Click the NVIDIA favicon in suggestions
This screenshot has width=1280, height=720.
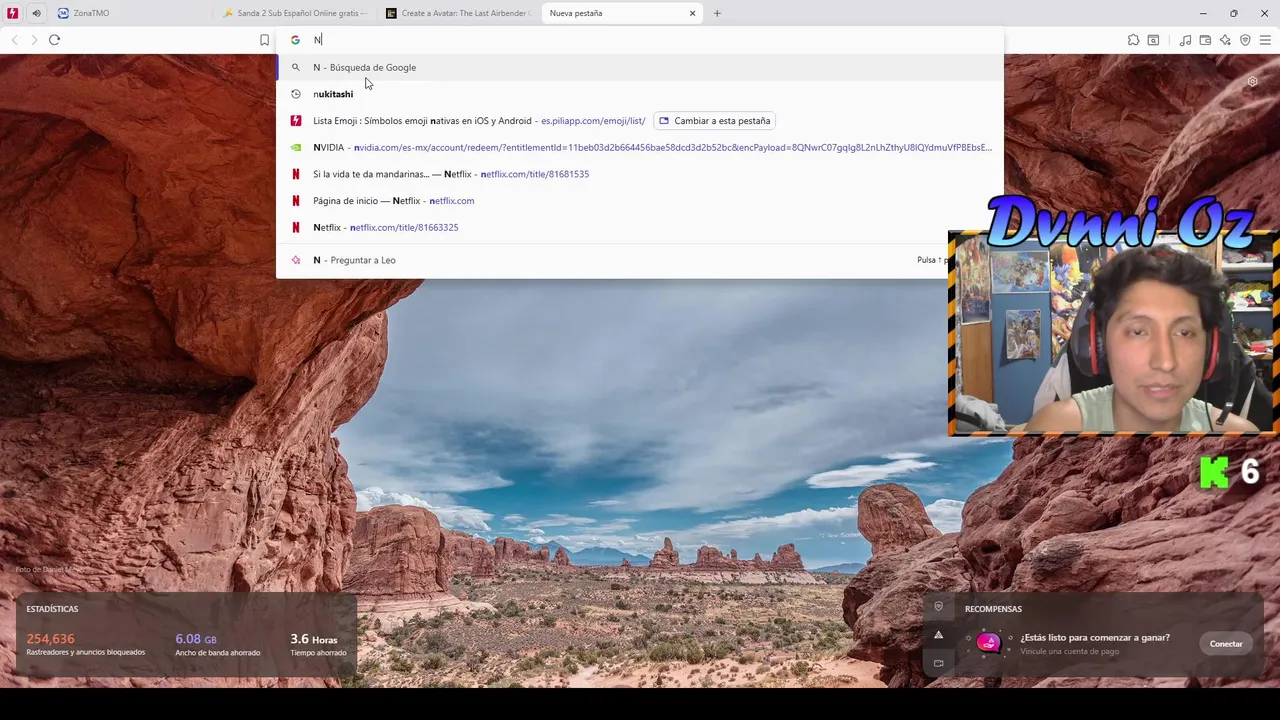point(295,147)
